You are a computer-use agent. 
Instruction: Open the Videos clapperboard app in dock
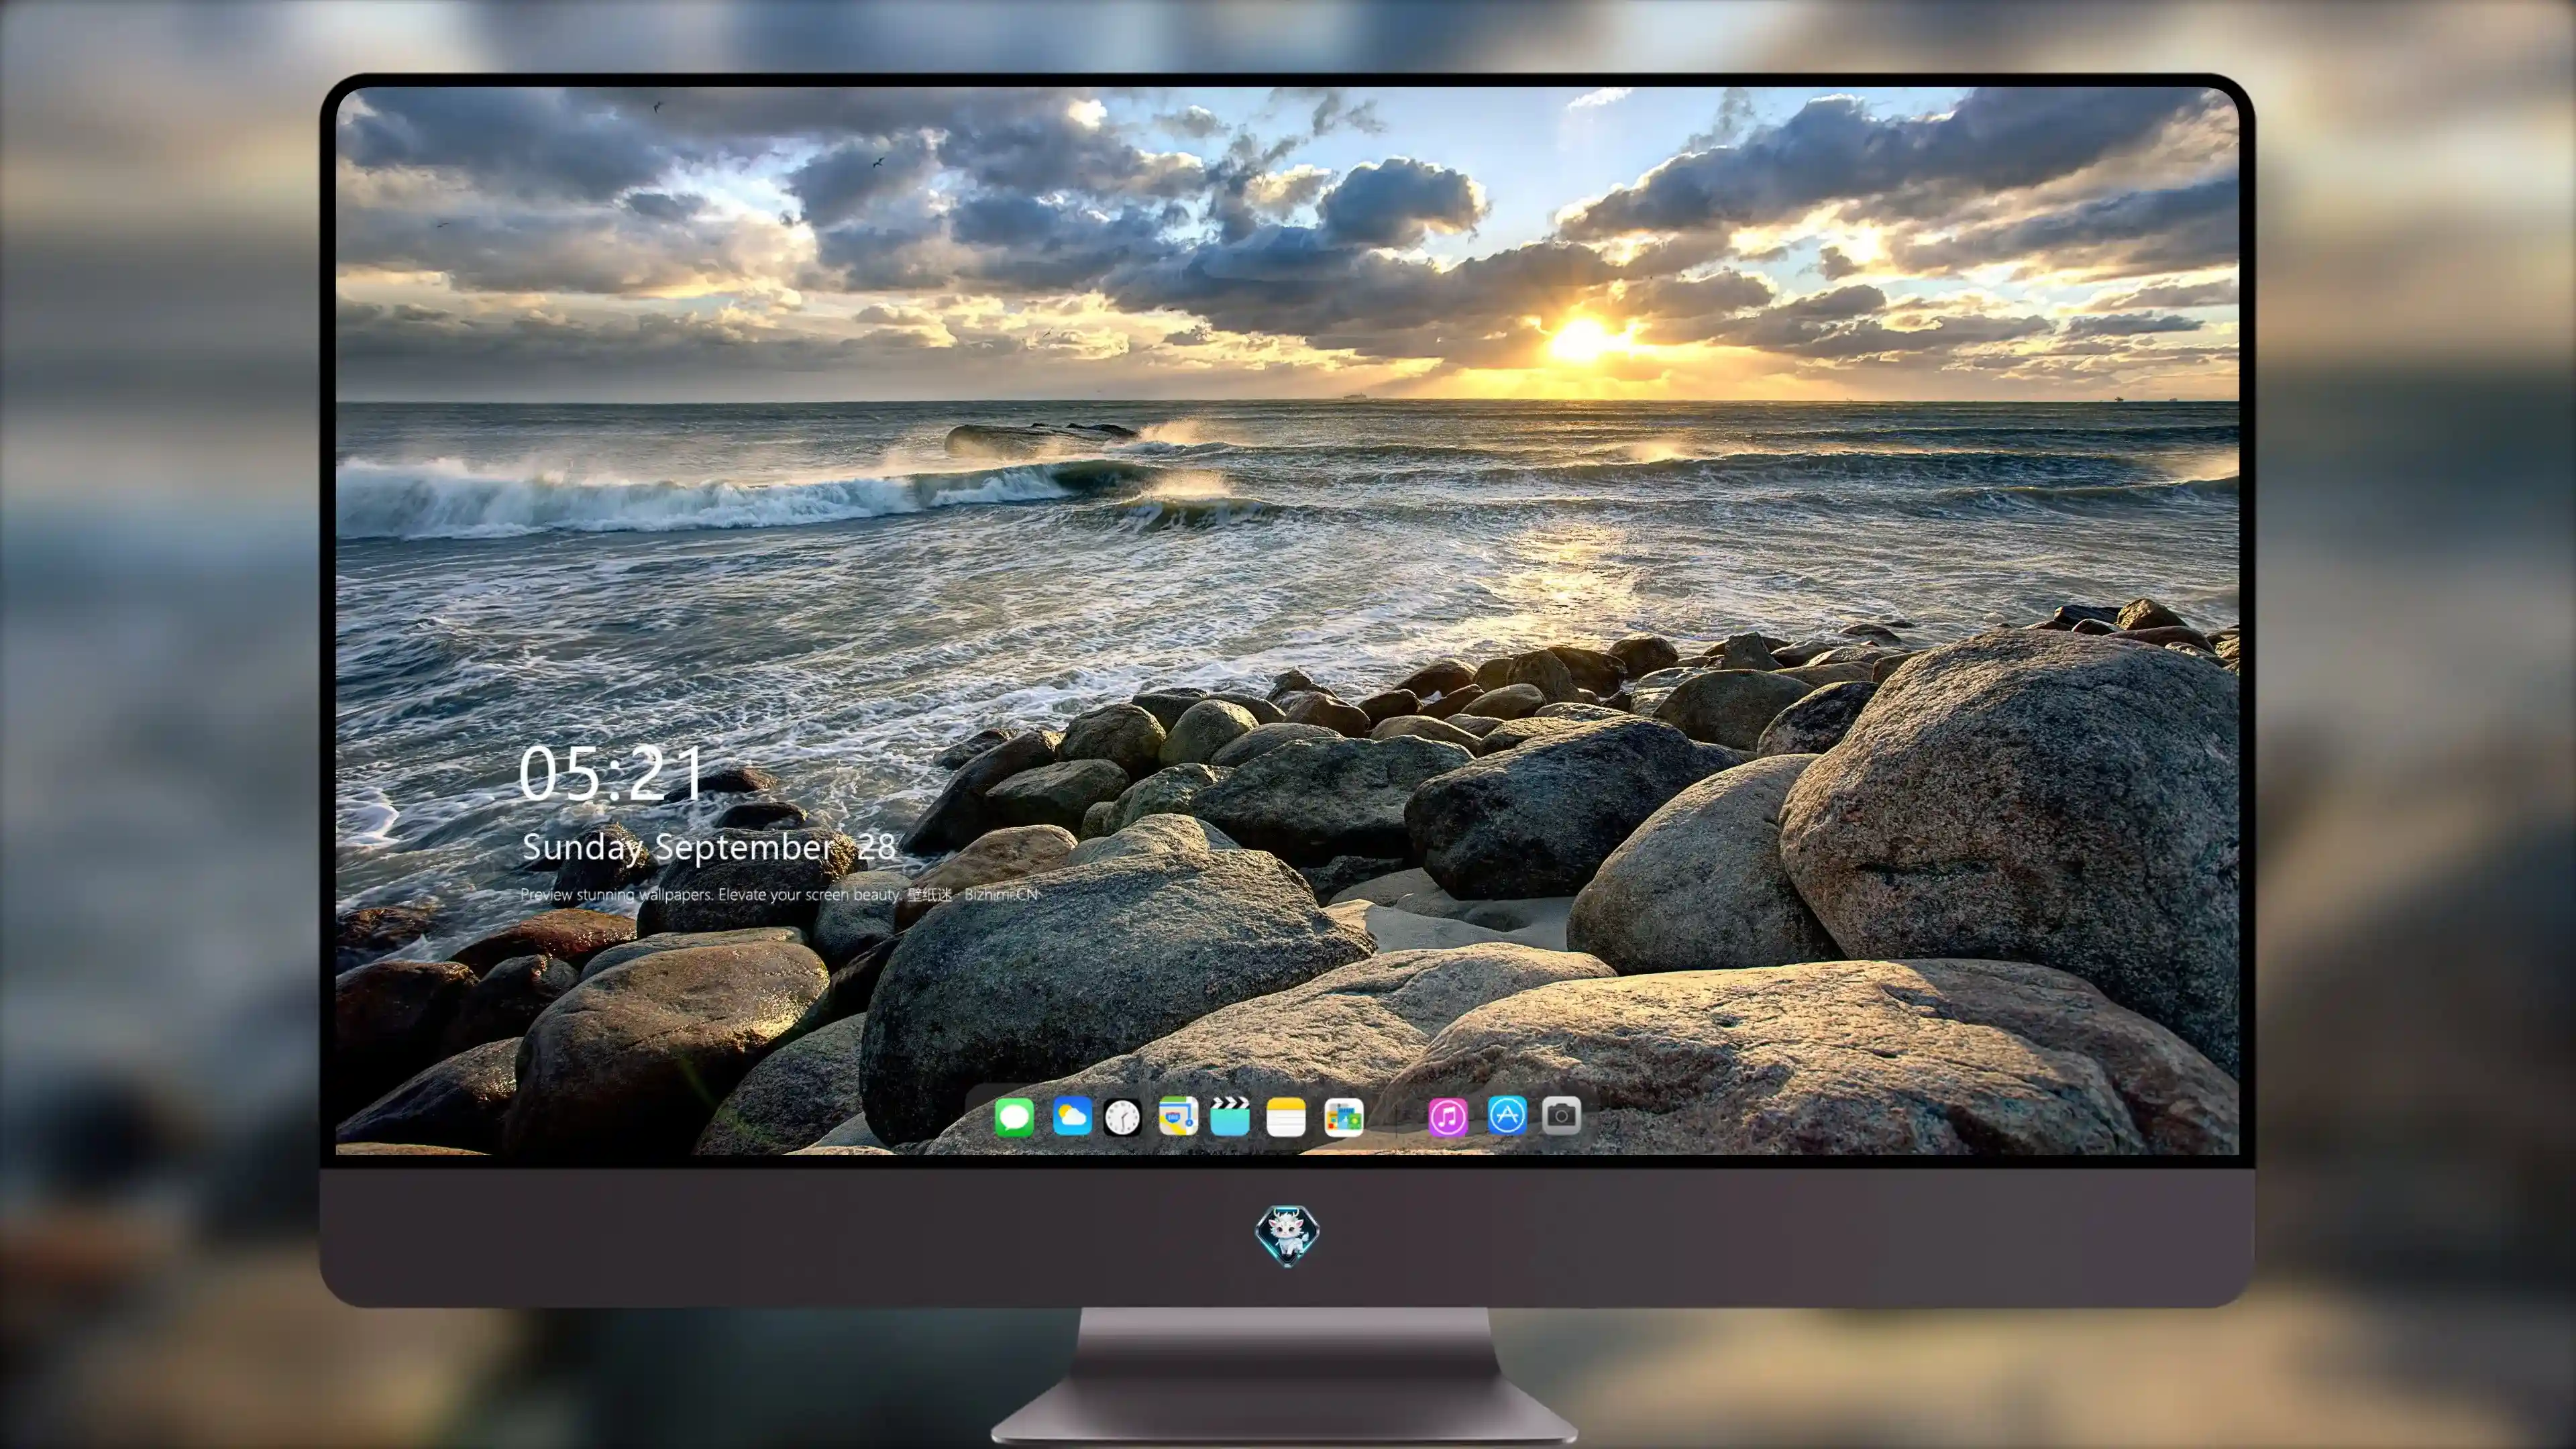[x=1230, y=1116]
